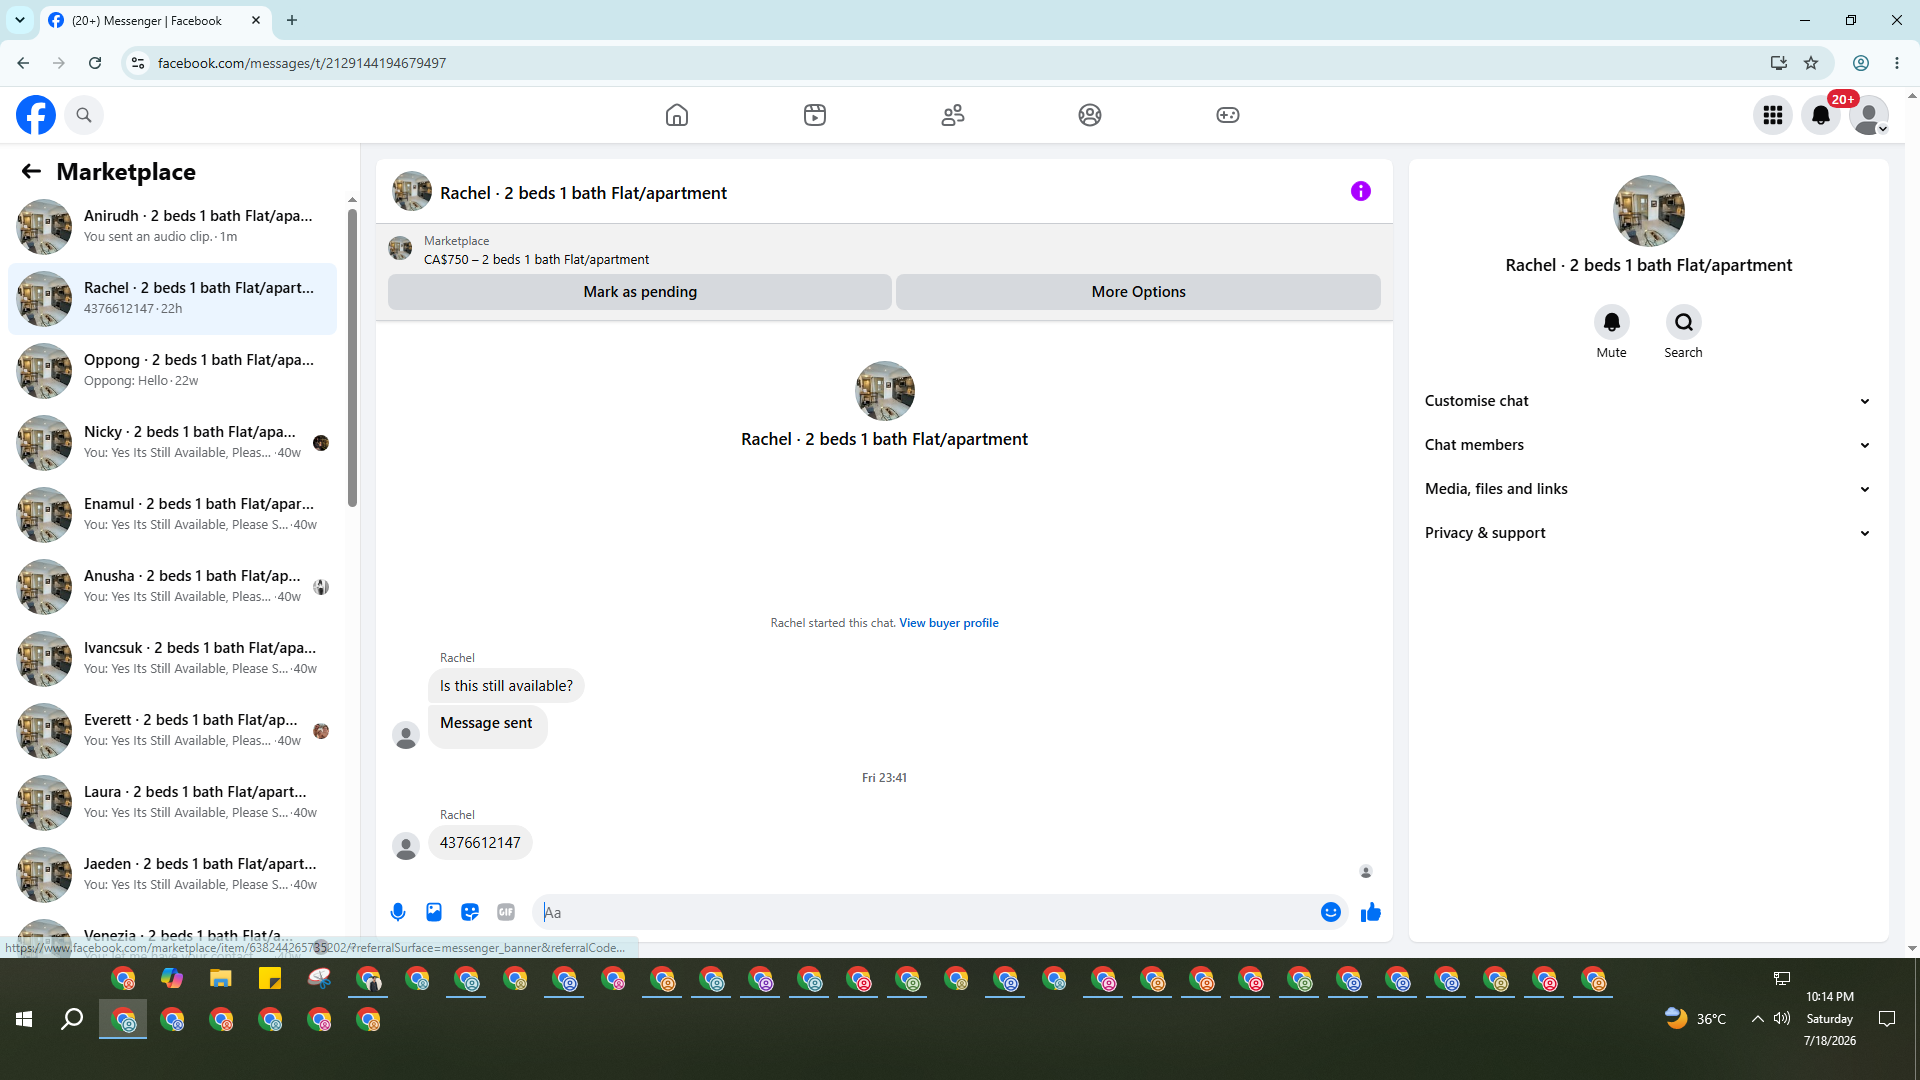Image resolution: width=1920 pixels, height=1080 pixels.
Task: Reload the page in Chrome
Action: [x=95, y=63]
